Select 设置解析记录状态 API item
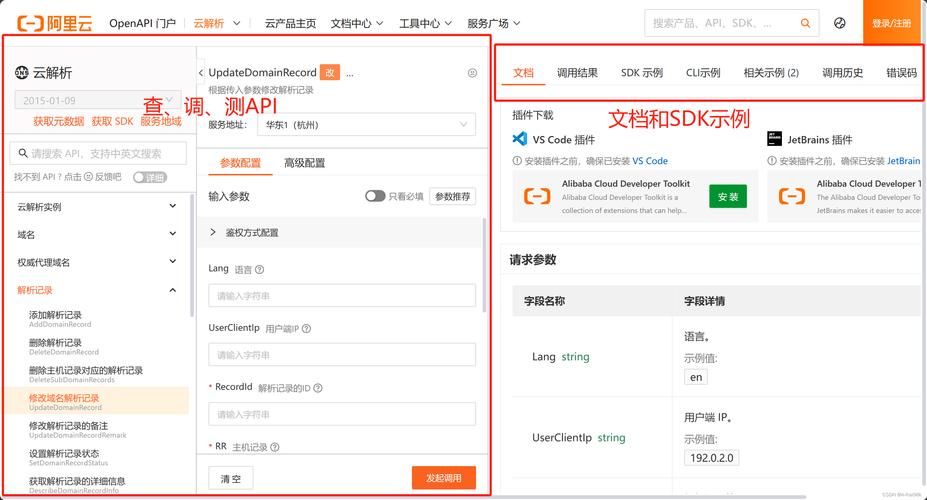 point(97,457)
